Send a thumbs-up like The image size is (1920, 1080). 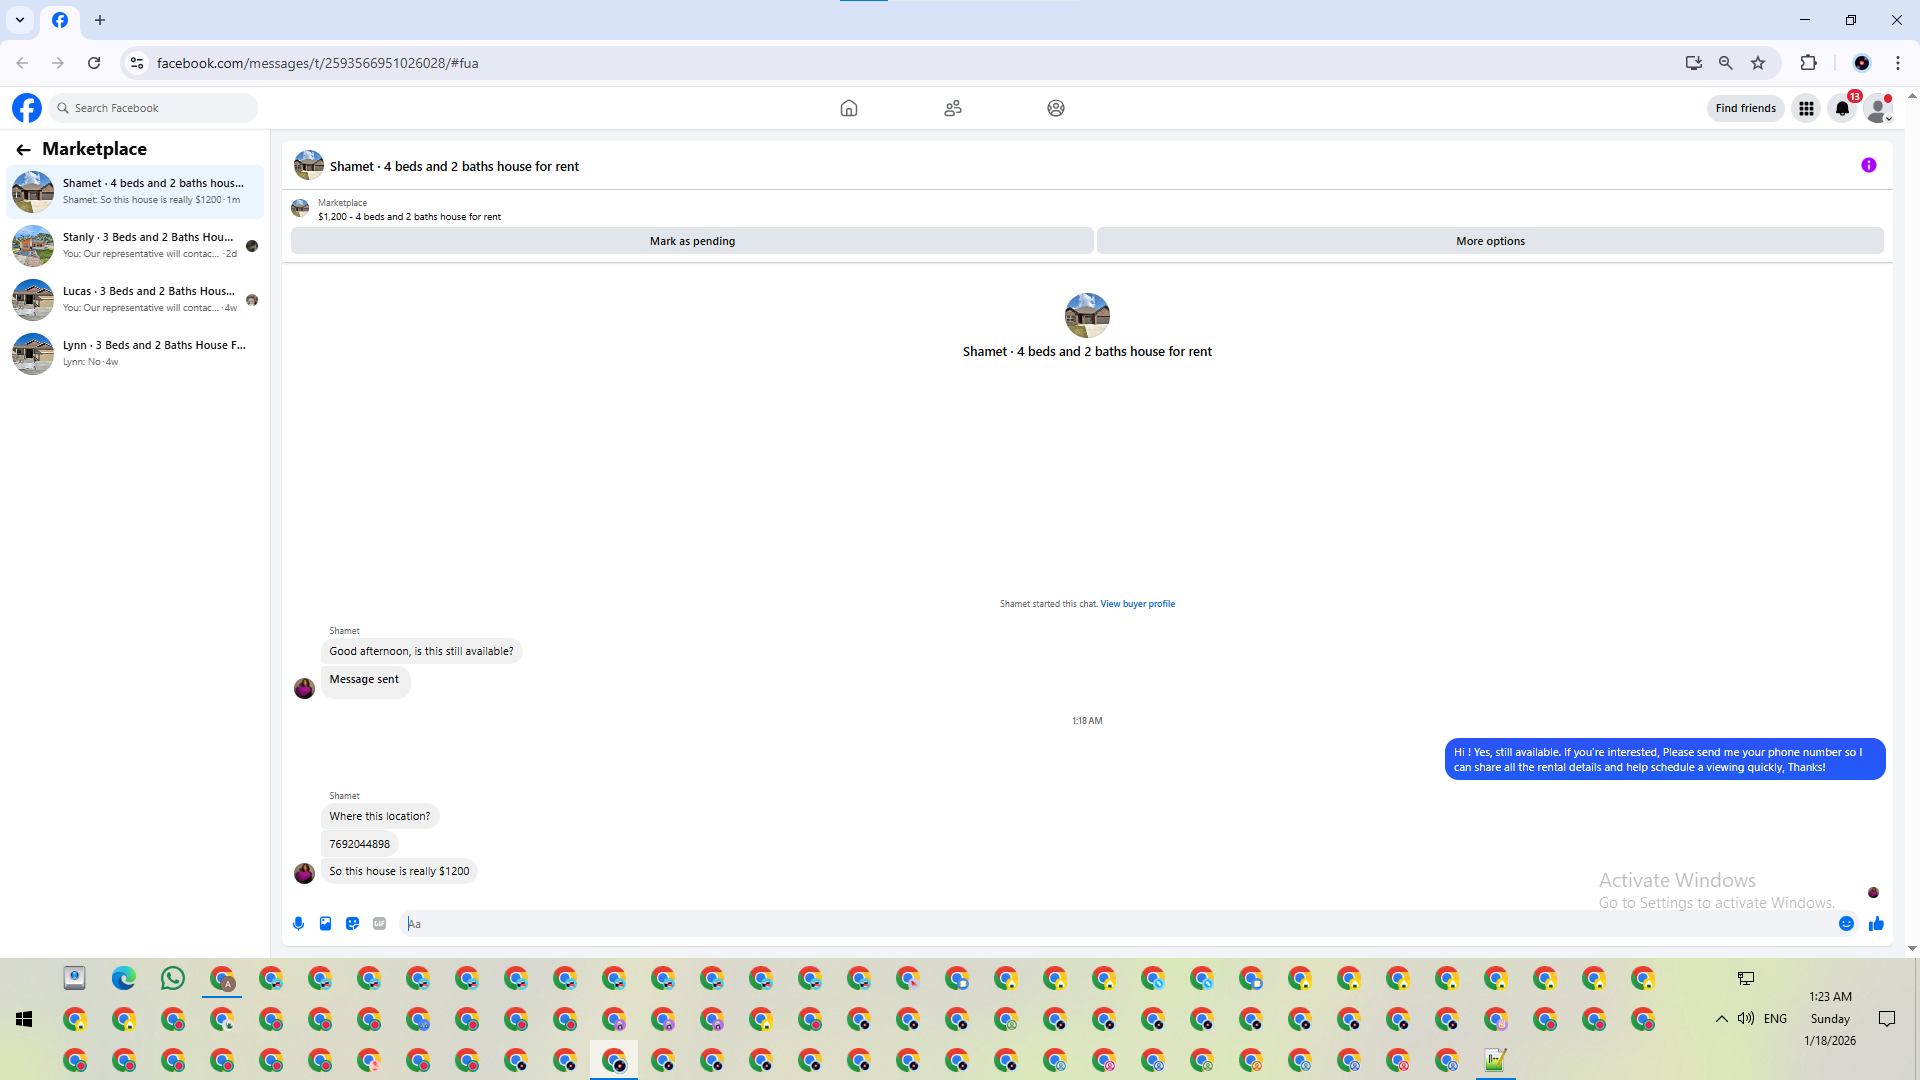[1876, 923]
